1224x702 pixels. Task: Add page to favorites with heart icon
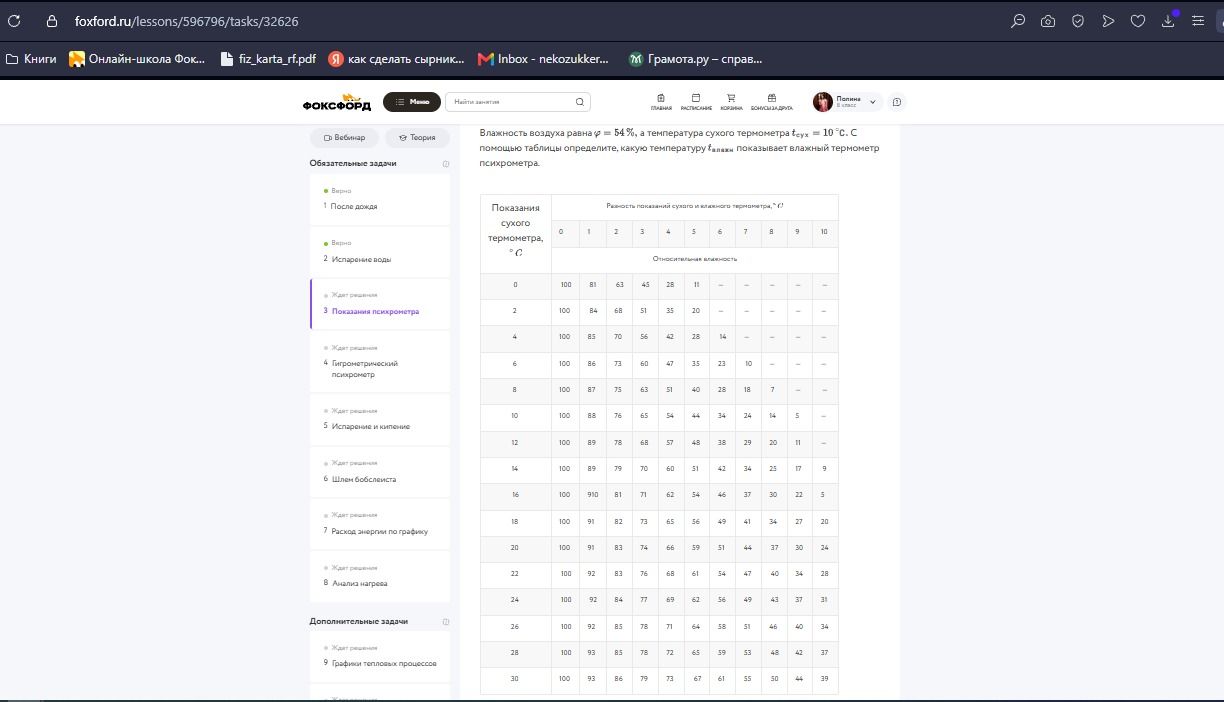point(1138,21)
